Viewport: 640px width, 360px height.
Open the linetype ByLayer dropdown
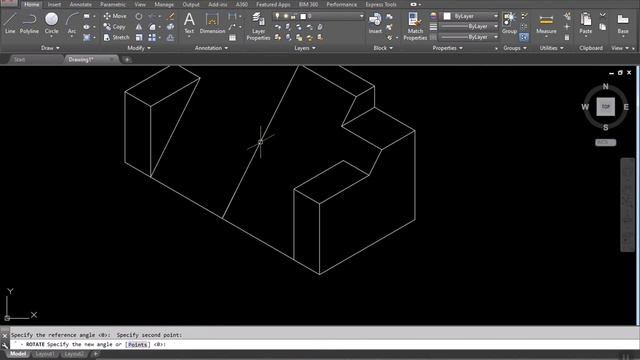(469, 37)
